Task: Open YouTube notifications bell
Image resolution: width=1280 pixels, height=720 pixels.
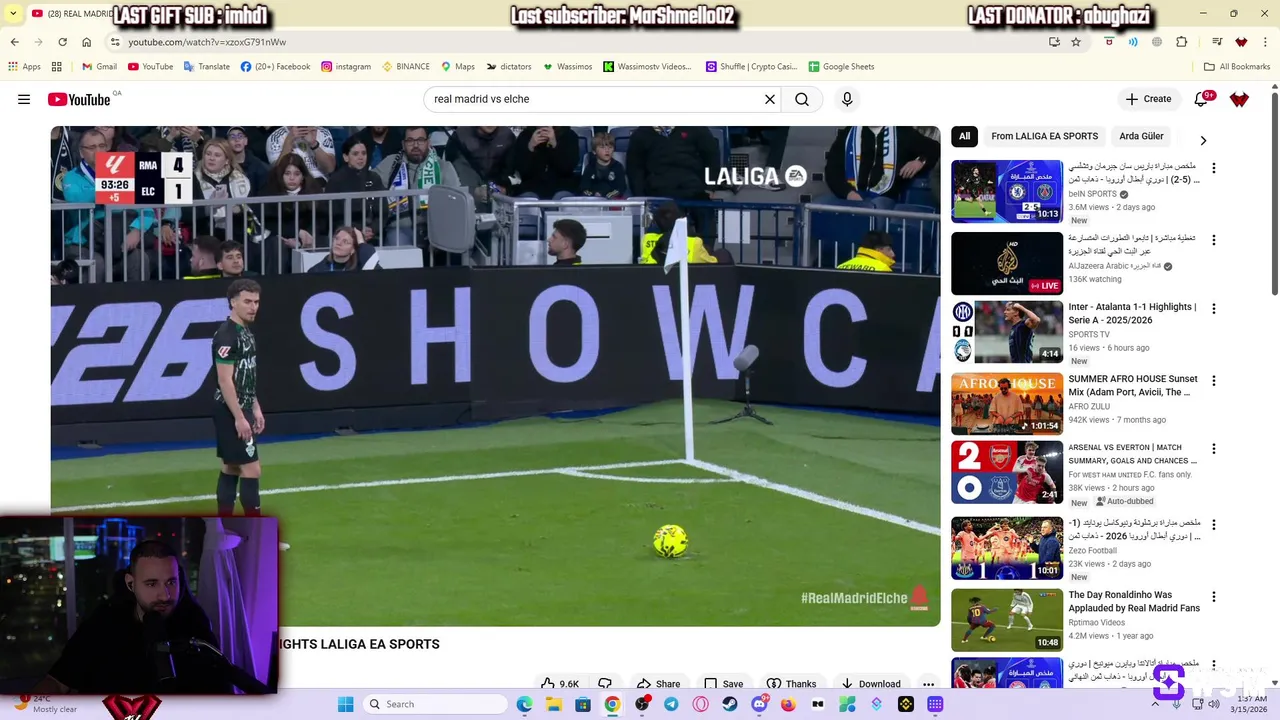Action: pyautogui.click(x=1203, y=99)
